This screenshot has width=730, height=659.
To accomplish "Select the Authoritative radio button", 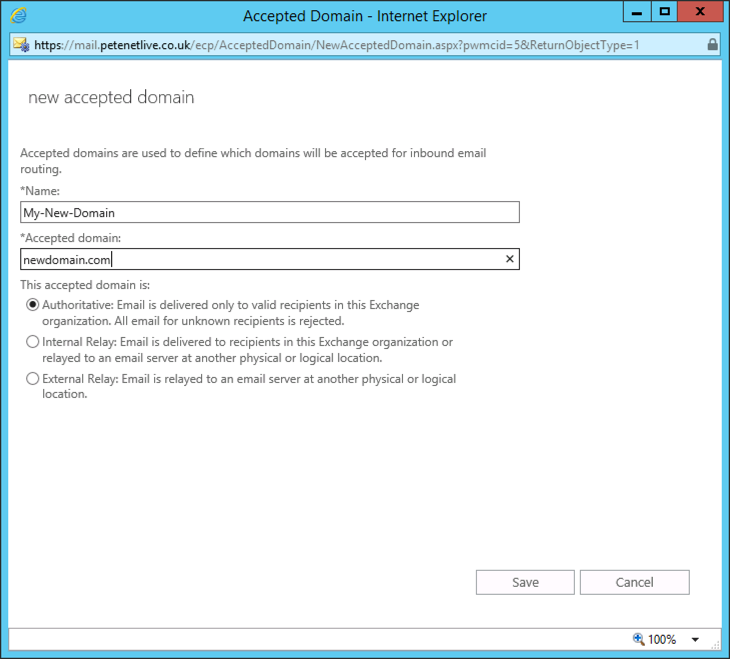I will pyautogui.click(x=32, y=305).
